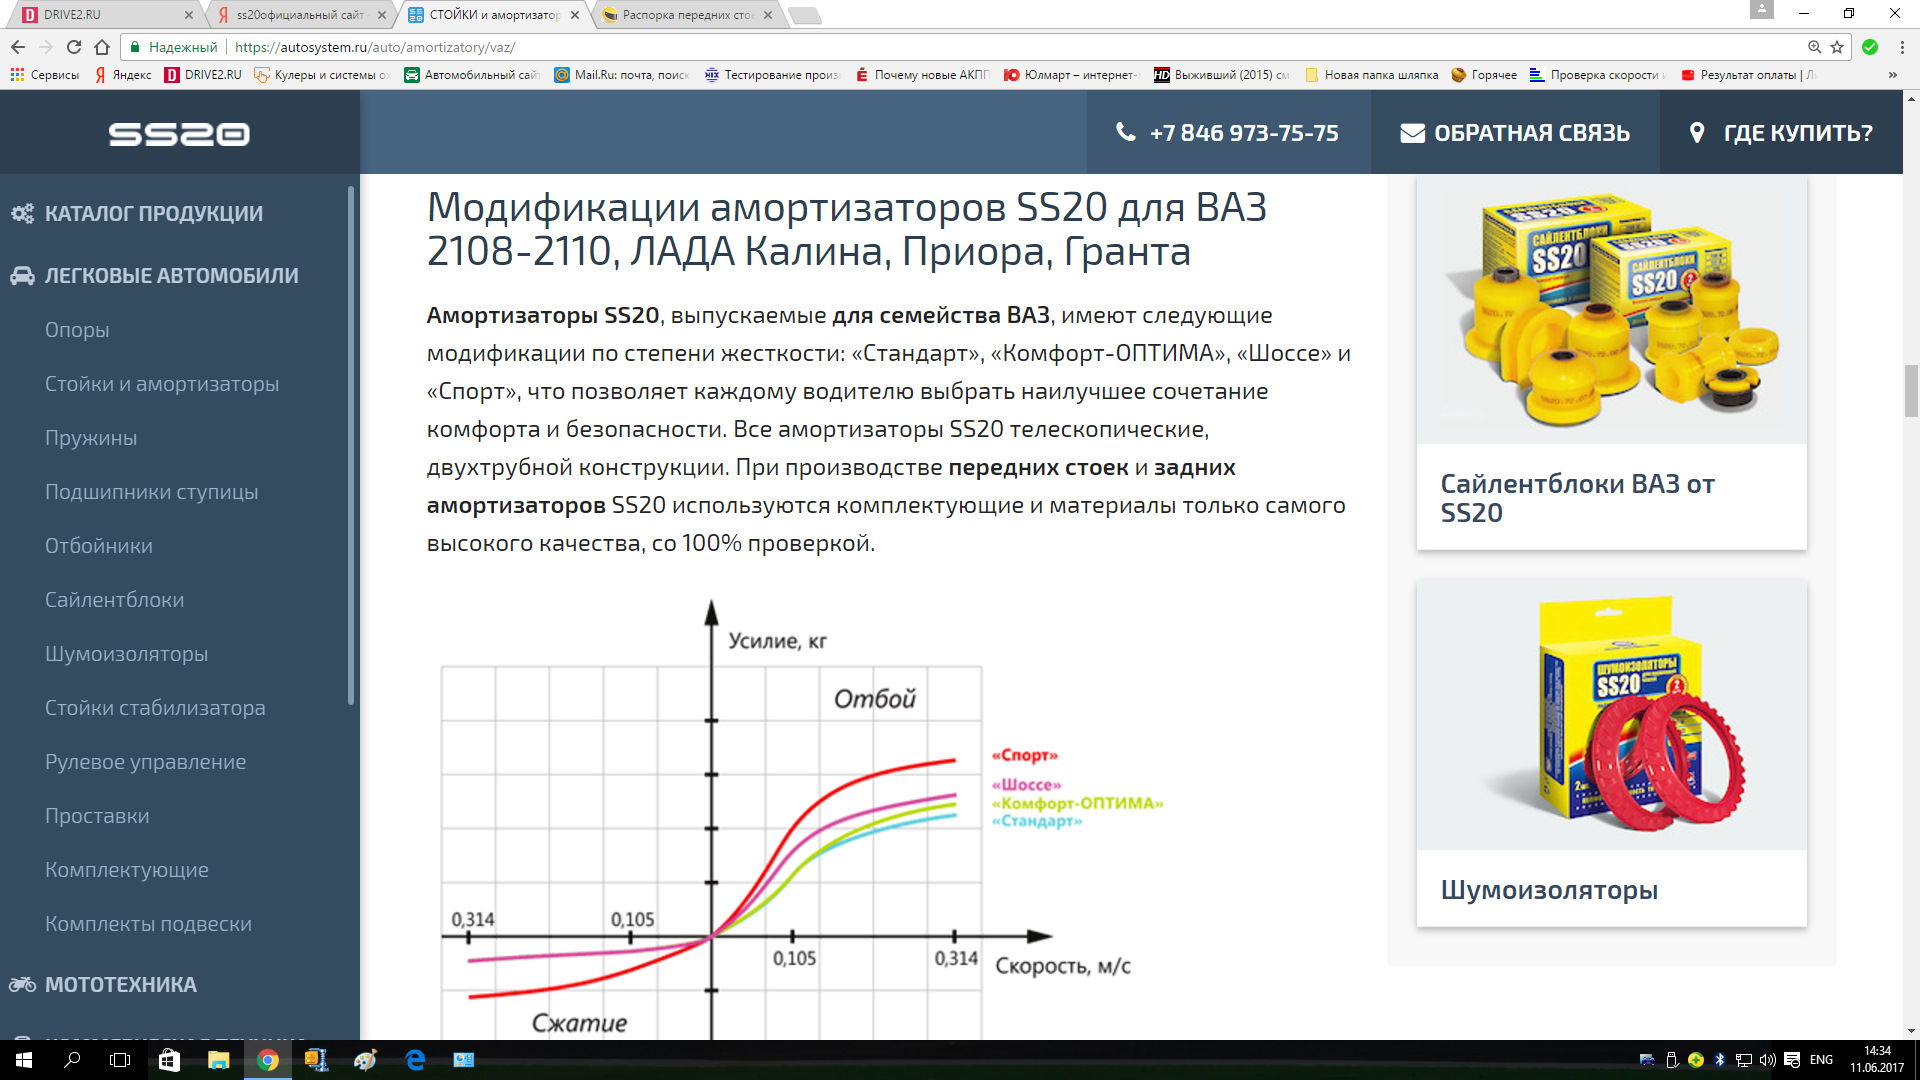This screenshot has height=1080, width=1920.
Task: Click the envelope feedback icon
Action: 1412,133
